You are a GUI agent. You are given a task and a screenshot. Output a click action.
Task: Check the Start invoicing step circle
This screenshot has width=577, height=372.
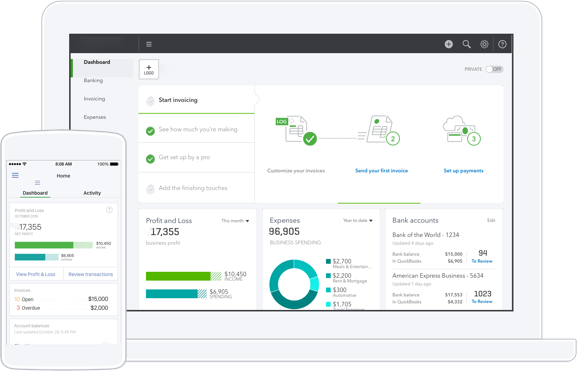(150, 100)
